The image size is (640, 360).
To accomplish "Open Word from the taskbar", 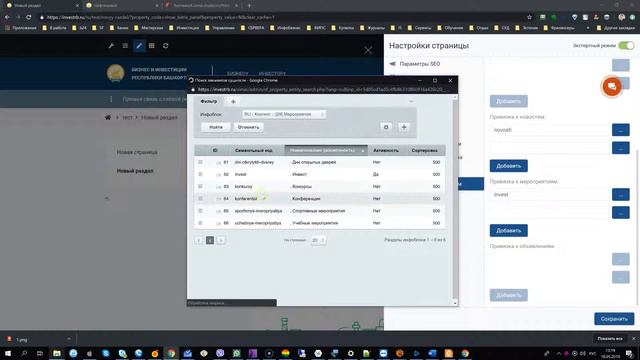I will (x=432, y=353).
